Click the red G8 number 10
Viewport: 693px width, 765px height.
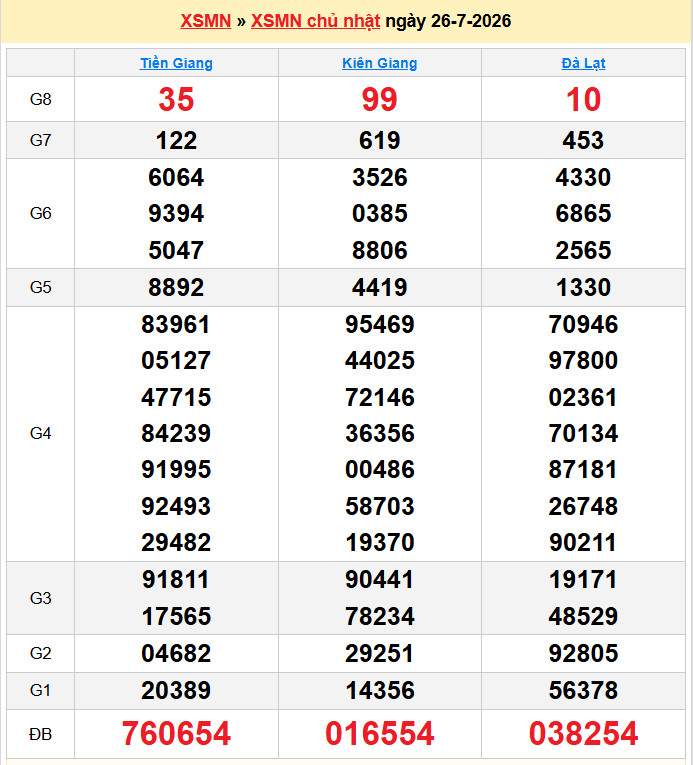[x=583, y=99]
